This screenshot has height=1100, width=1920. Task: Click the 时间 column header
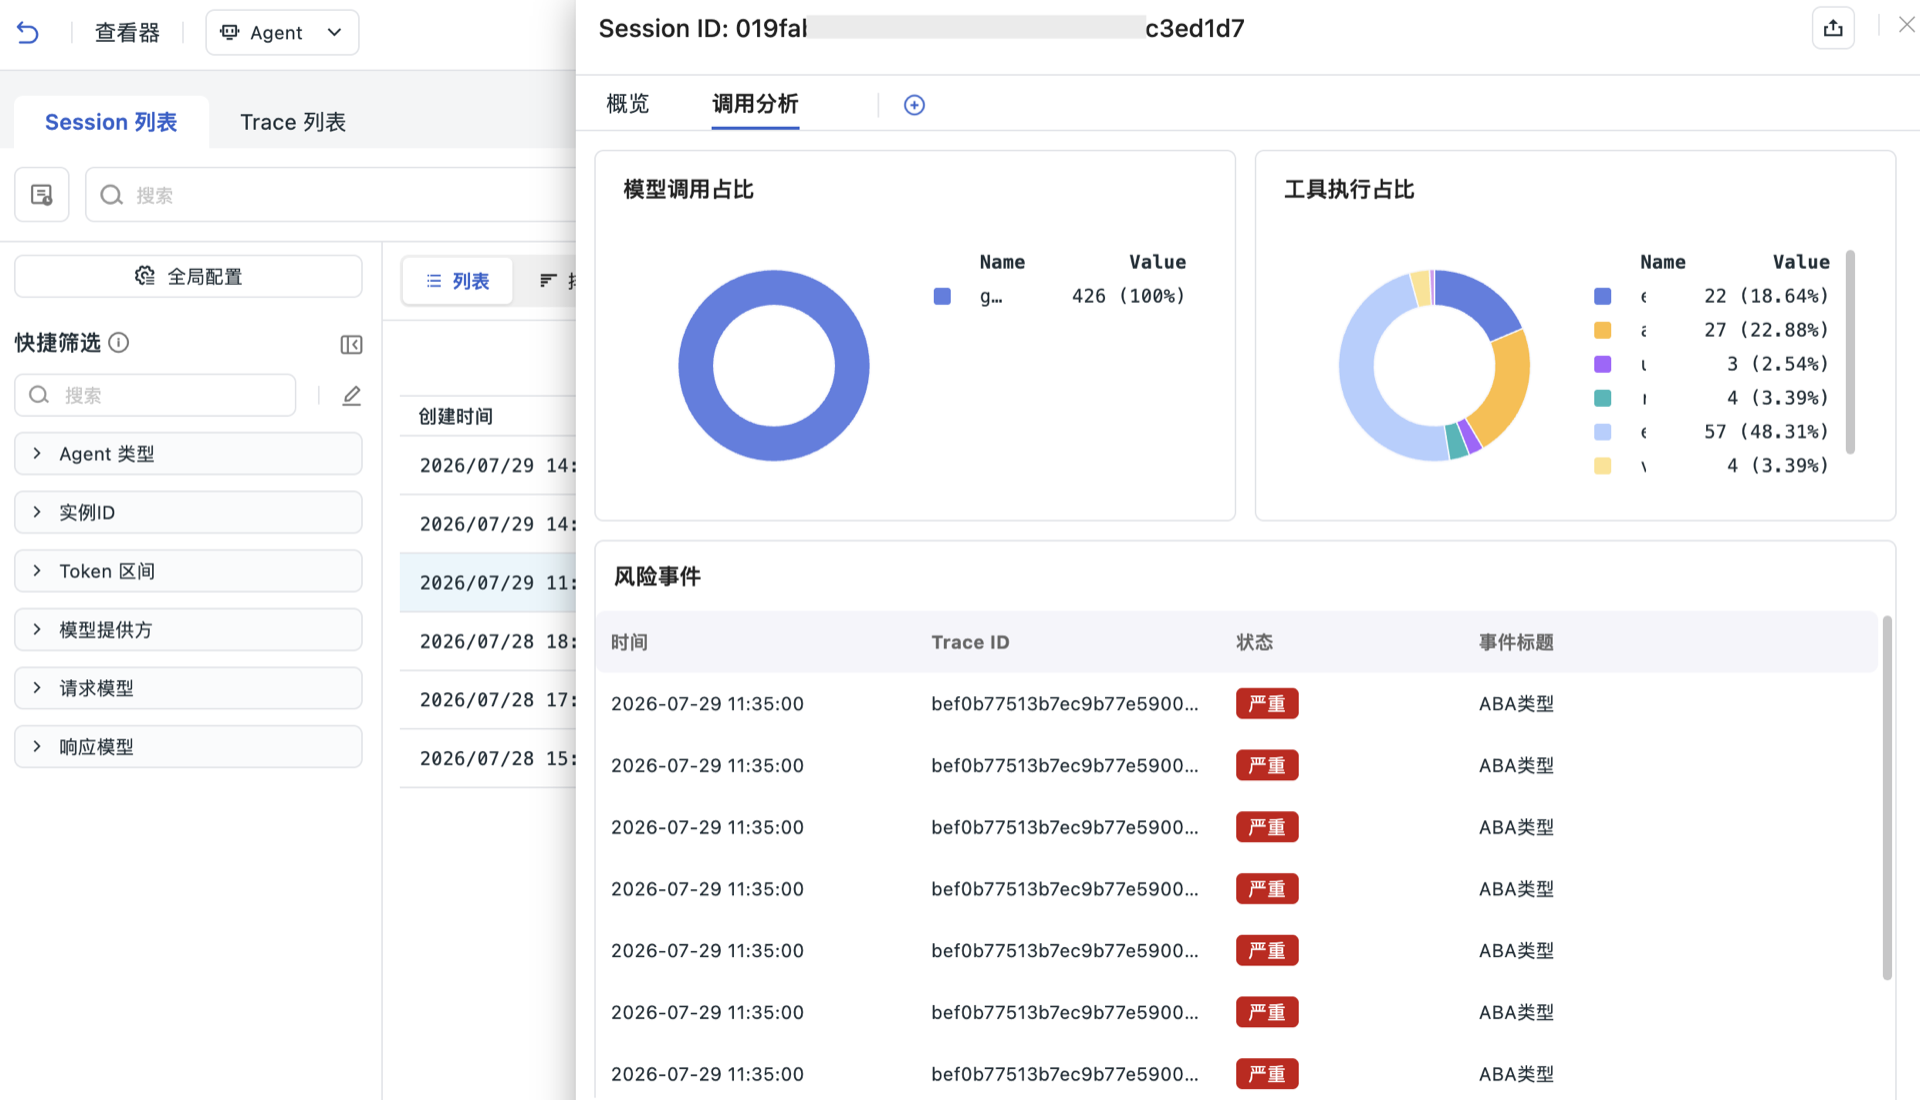point(629,642)
